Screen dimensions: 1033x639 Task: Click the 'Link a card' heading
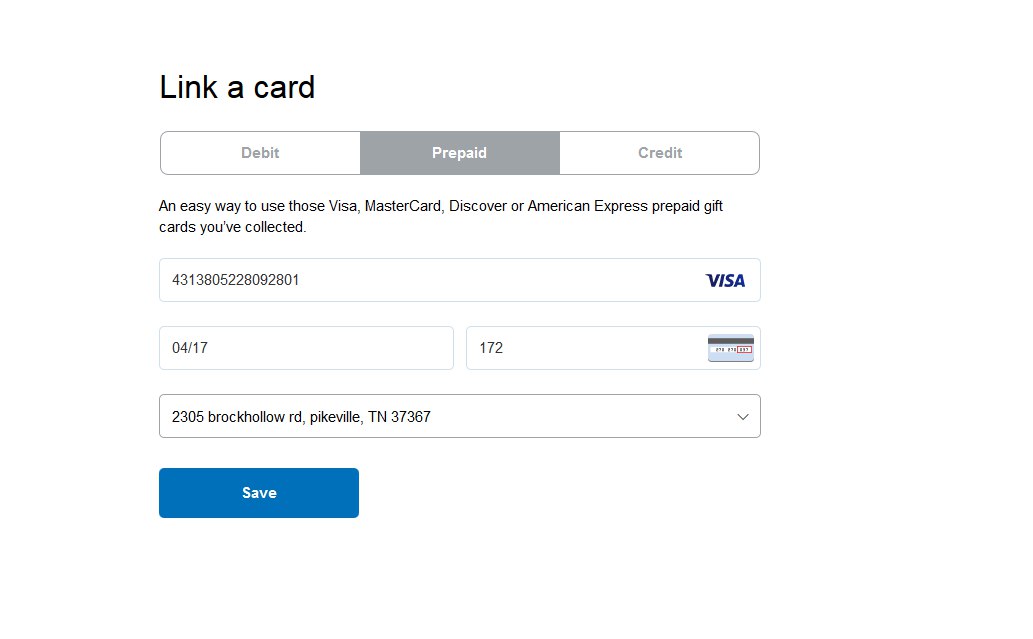pyautogui.click(x=237, y=88)
